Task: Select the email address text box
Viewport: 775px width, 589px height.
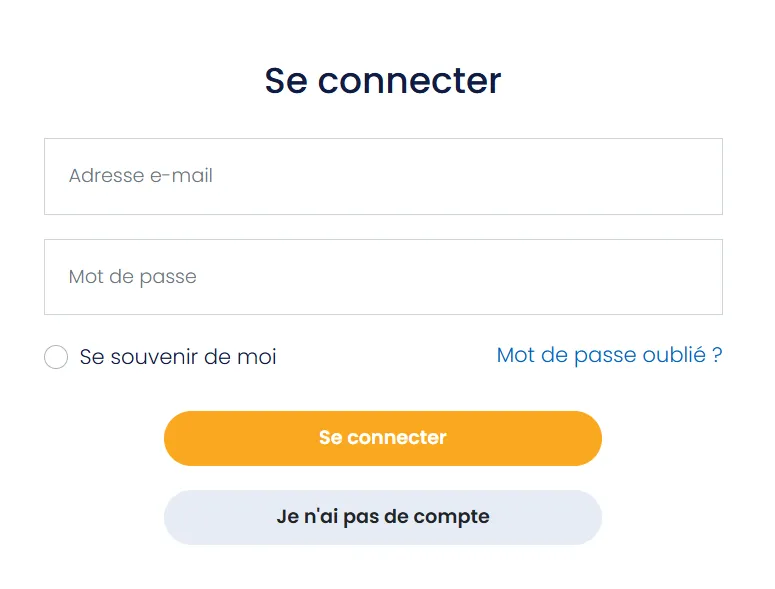Action: click(383, 176)
